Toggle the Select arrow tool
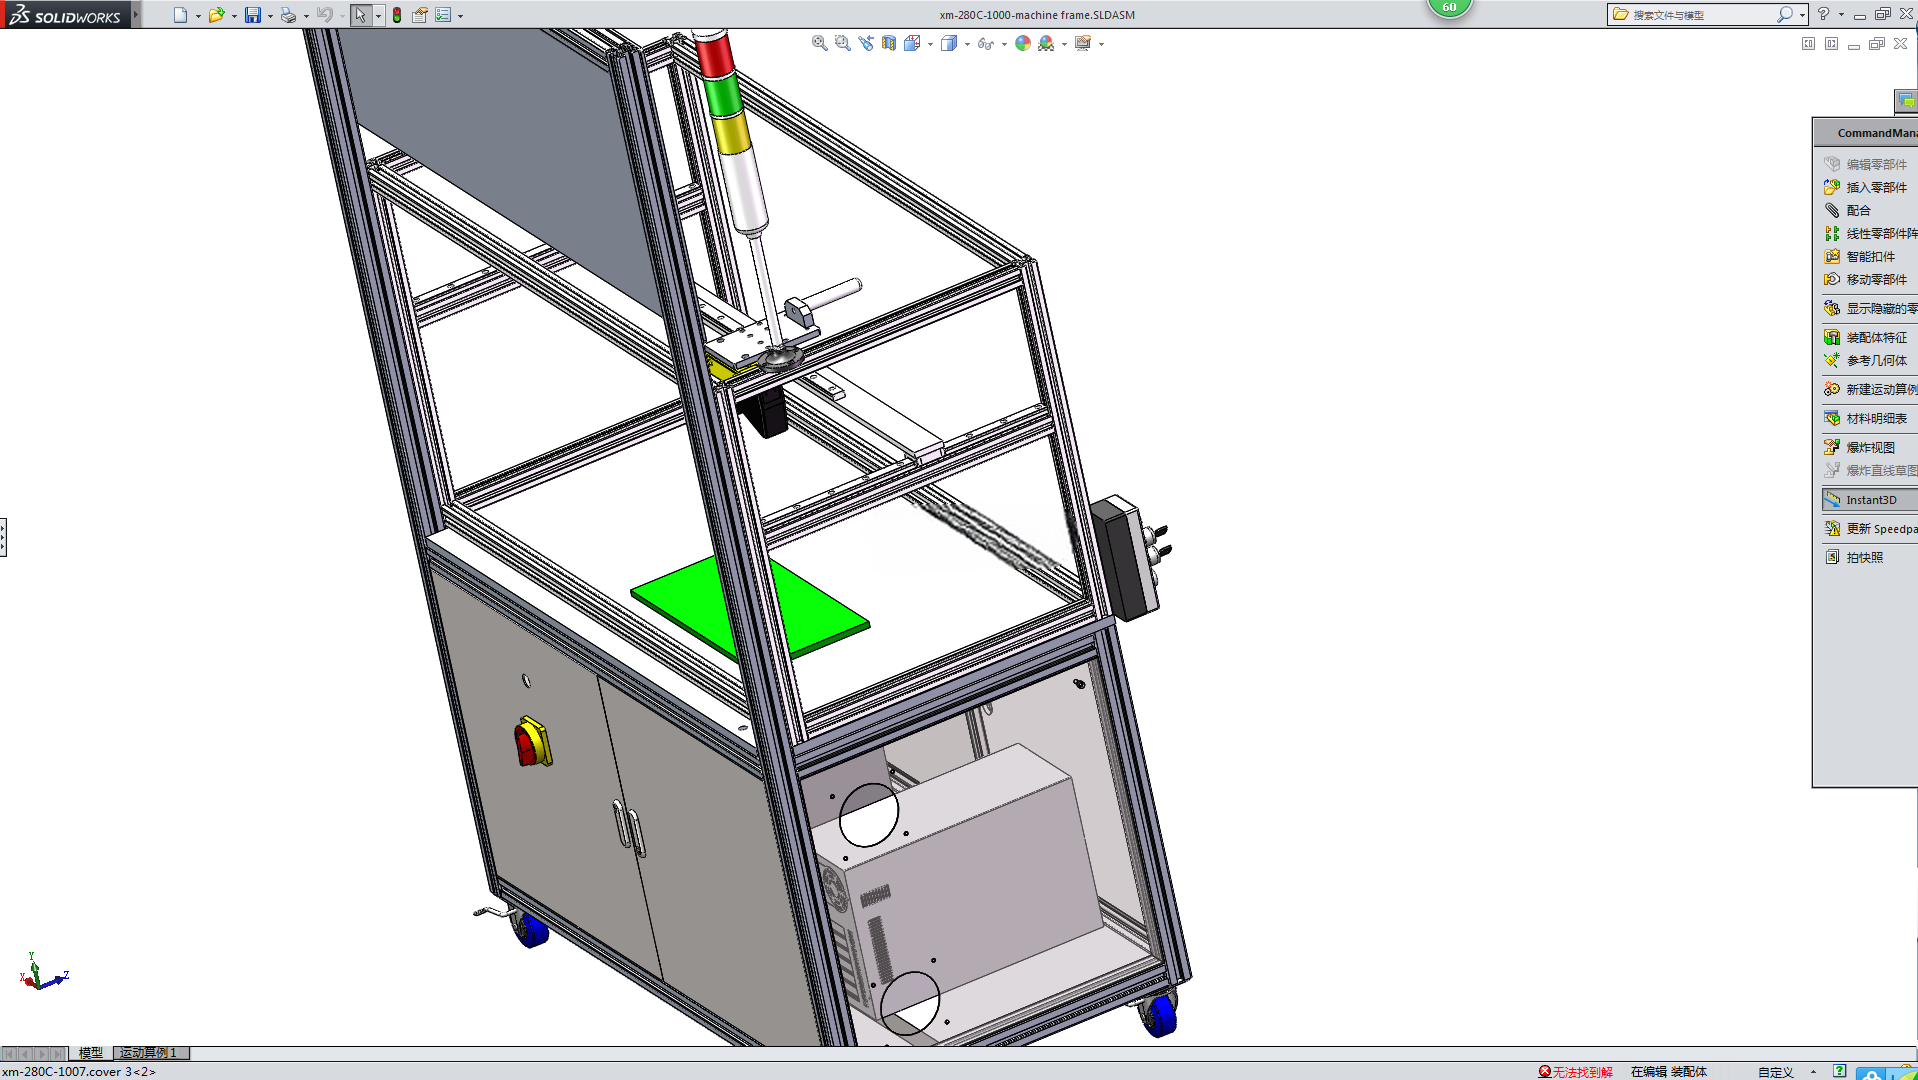 pyautogui.click(x=360, y=15)
